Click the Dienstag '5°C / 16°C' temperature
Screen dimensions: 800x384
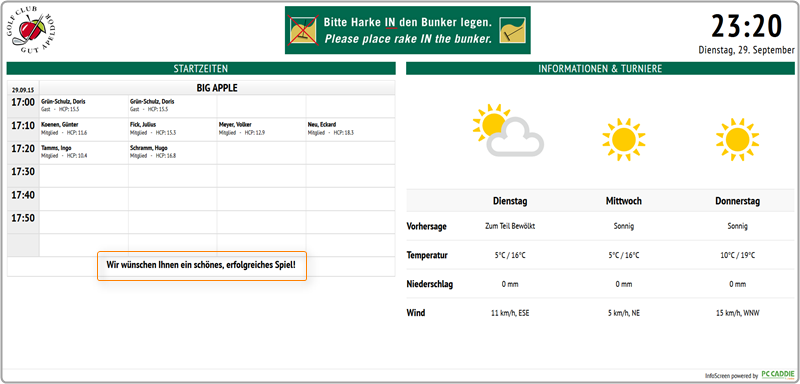(510, 255)
